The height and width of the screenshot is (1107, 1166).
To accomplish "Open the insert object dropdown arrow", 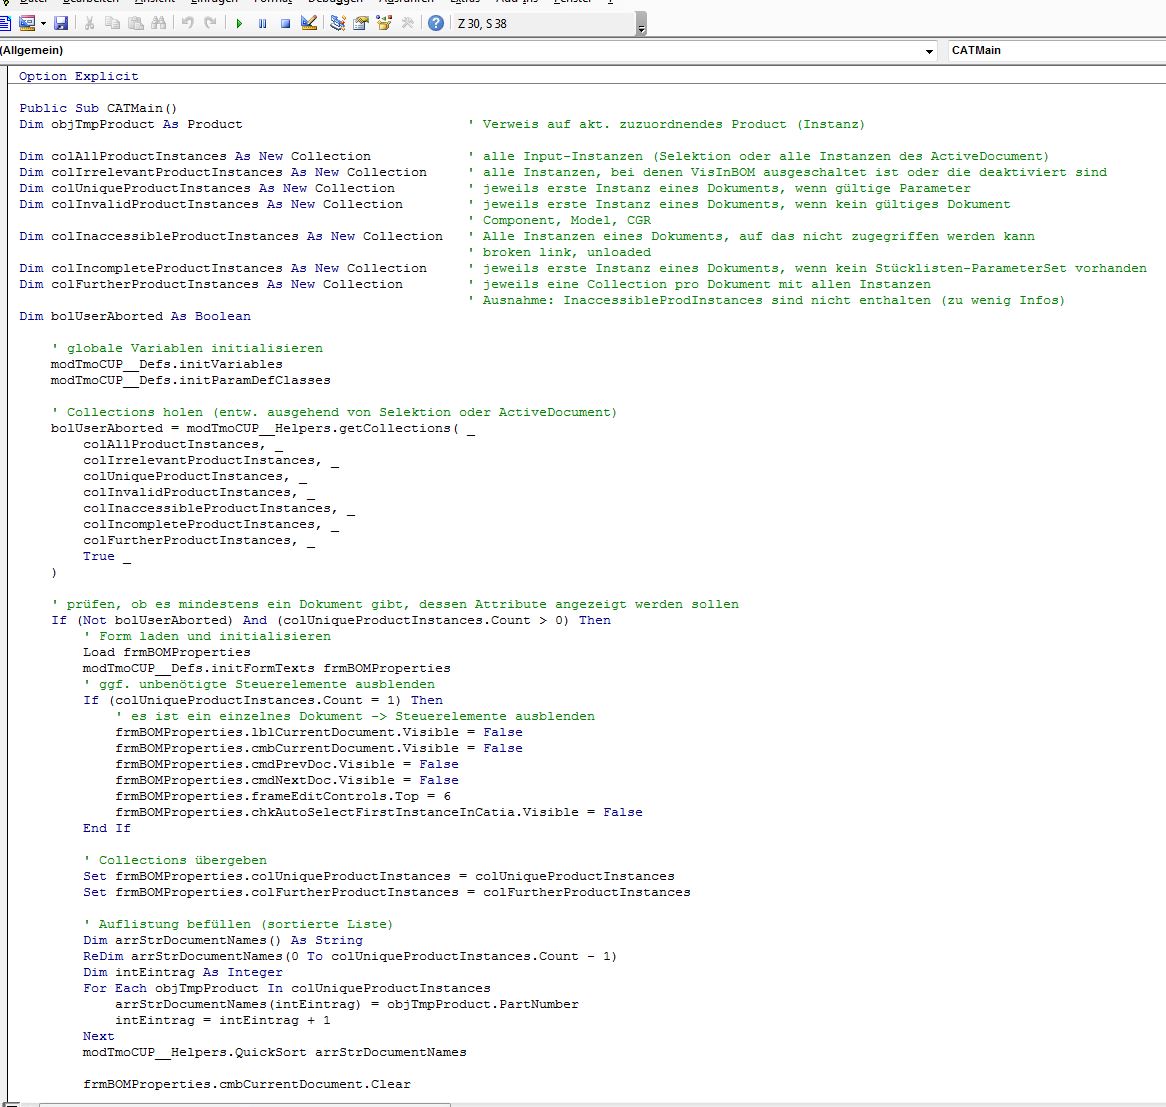I will (x=43, y=24).
